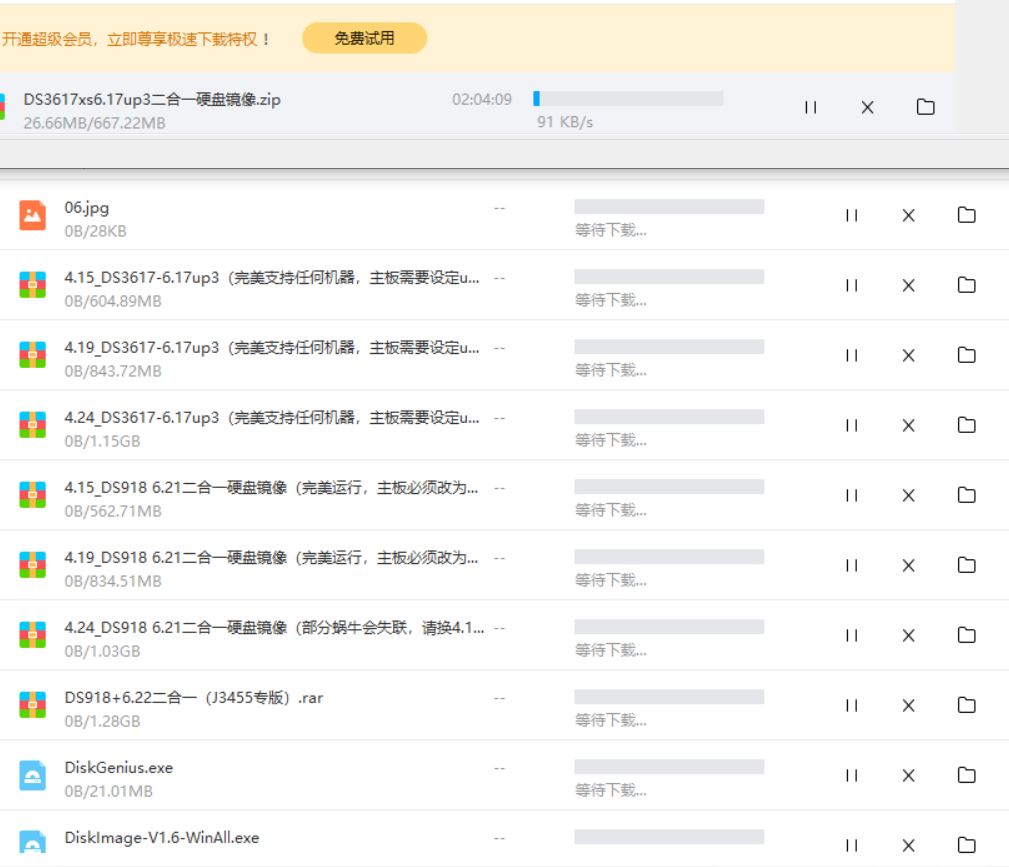Screen dimensions: 1009x867
Task: Cancel the DS918+6.22 J3455 rar download
Action: [x=908, y=706]
